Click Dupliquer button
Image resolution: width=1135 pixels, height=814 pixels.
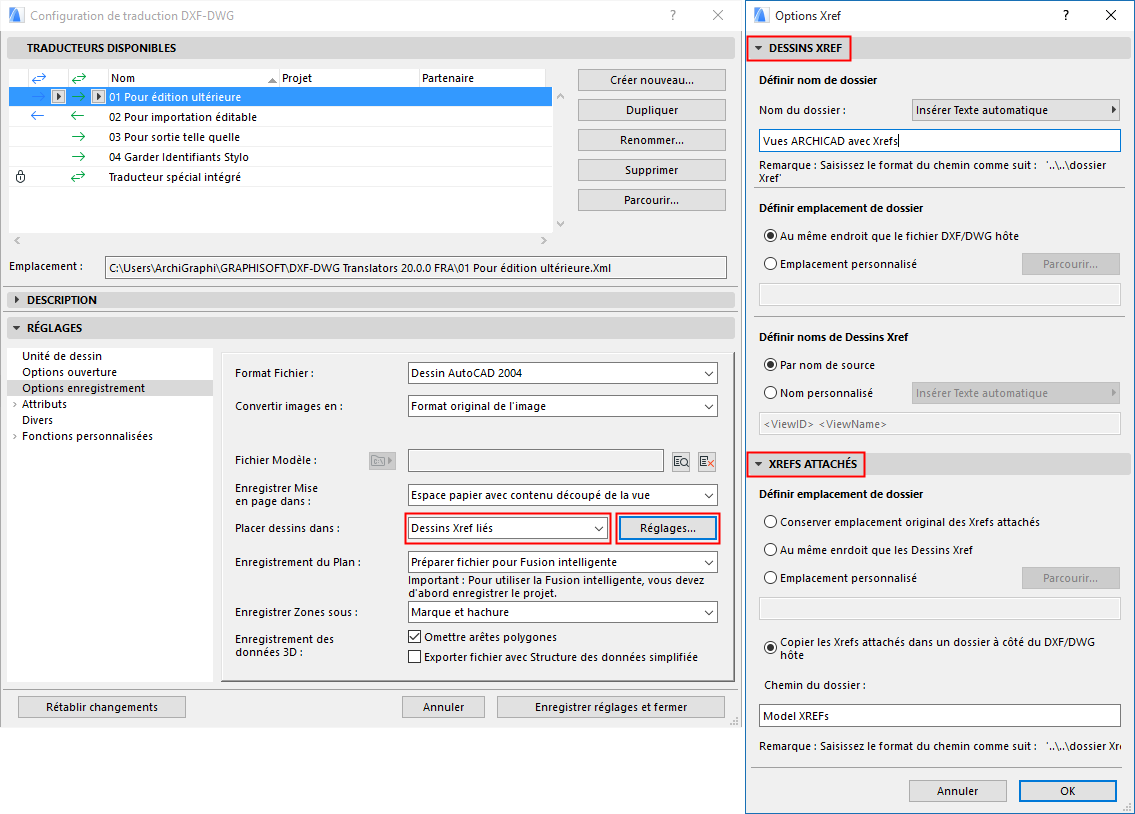point(651,110)
